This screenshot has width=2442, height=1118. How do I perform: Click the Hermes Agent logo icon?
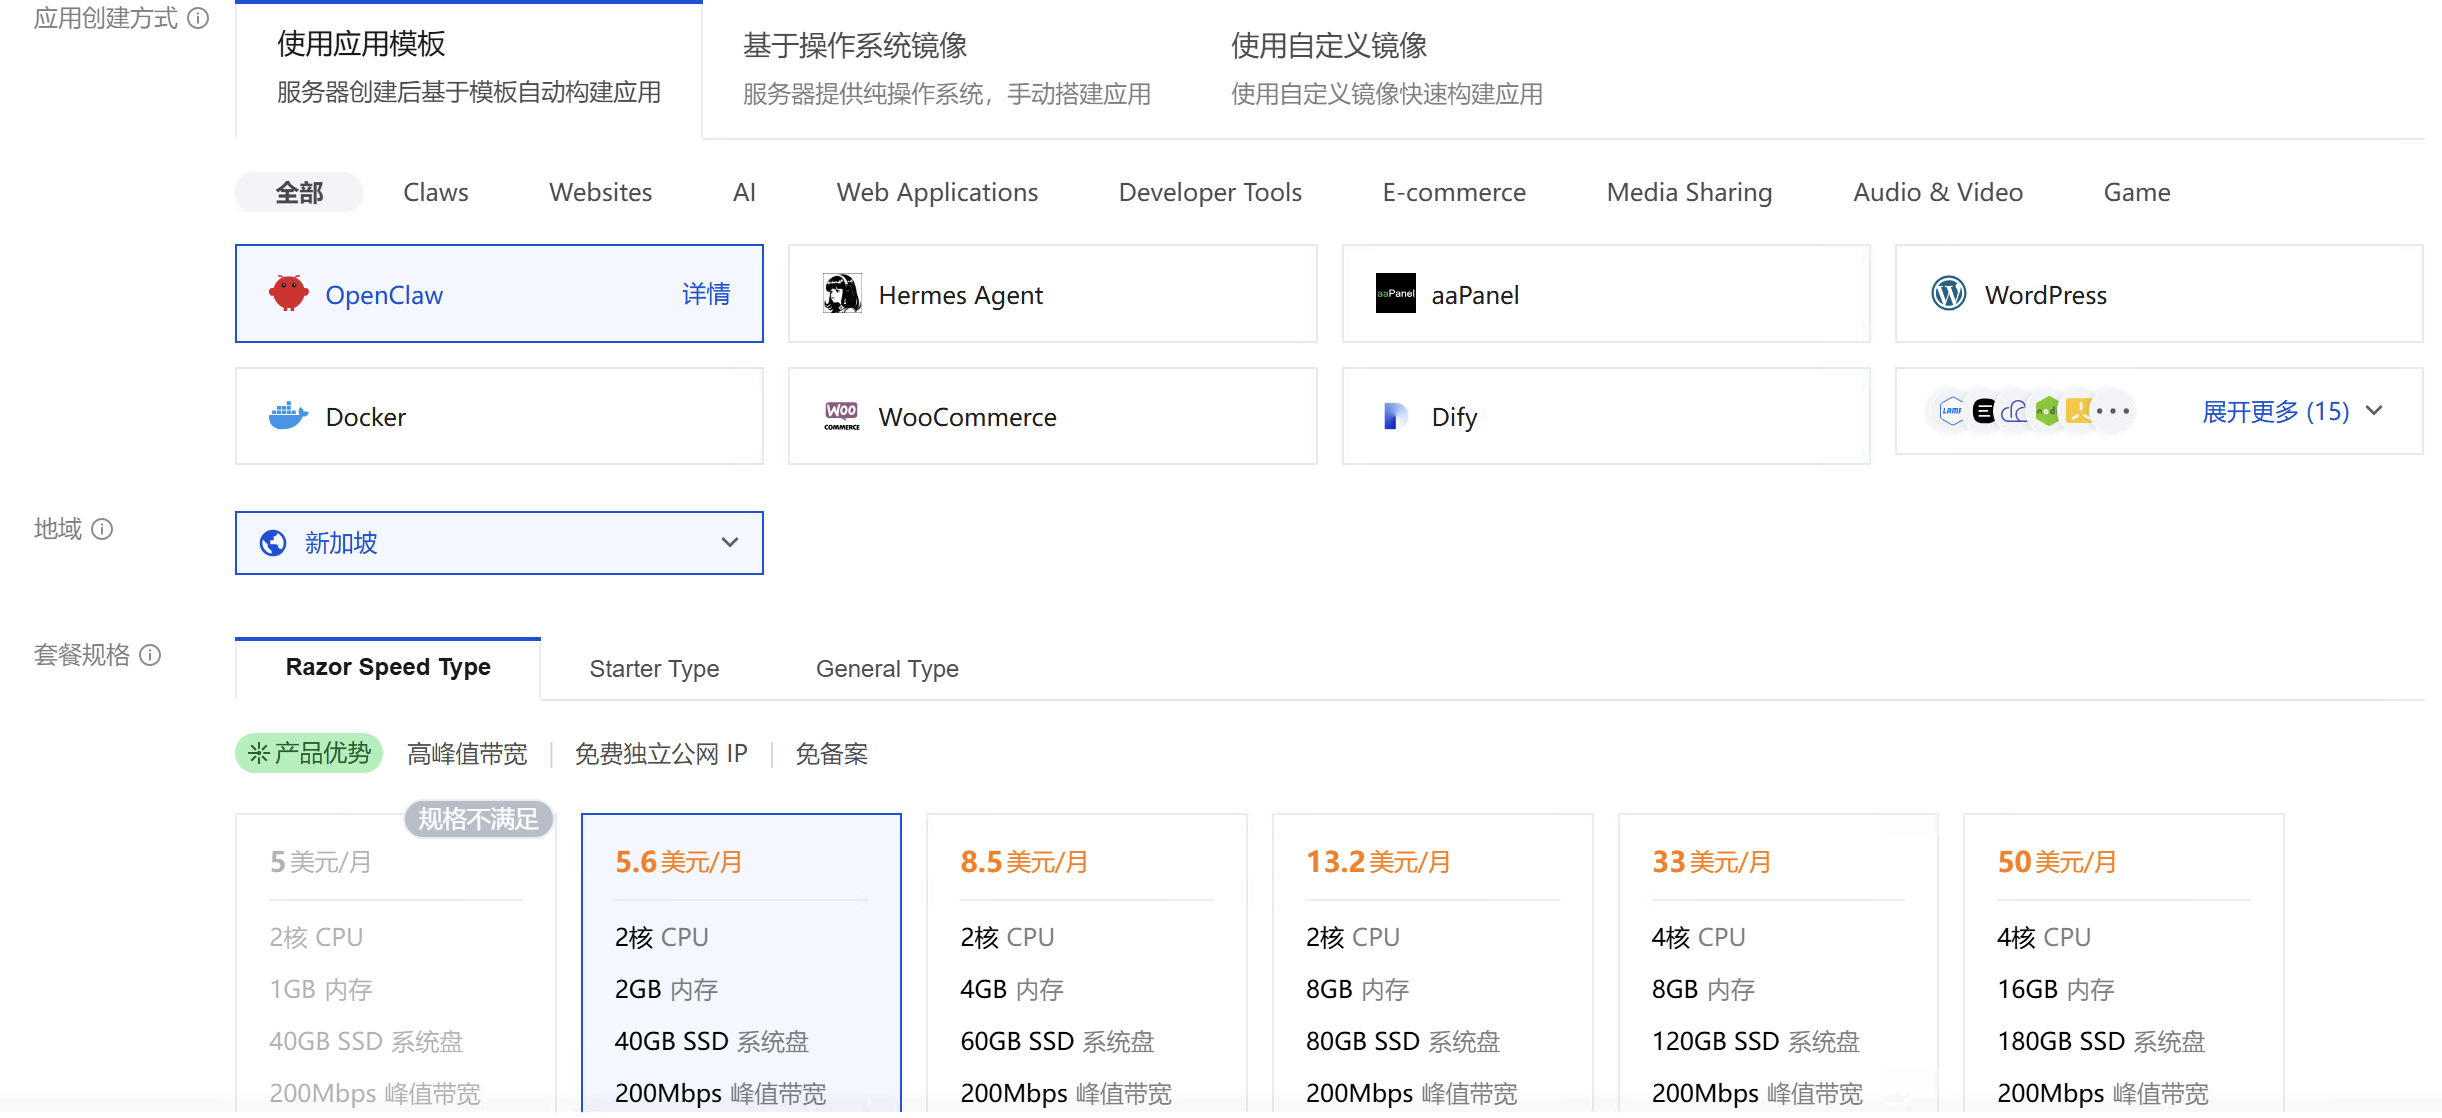coord(842,294)
